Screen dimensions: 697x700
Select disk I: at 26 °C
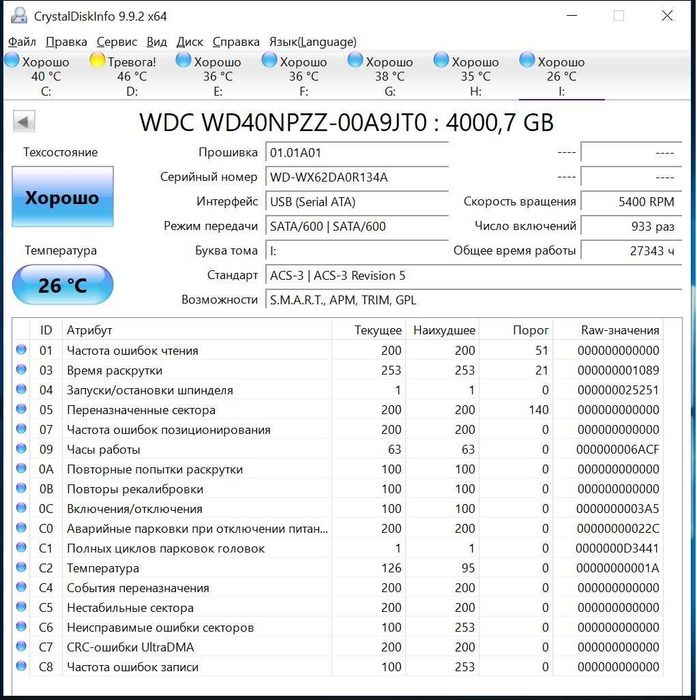[x=561, y=76]
